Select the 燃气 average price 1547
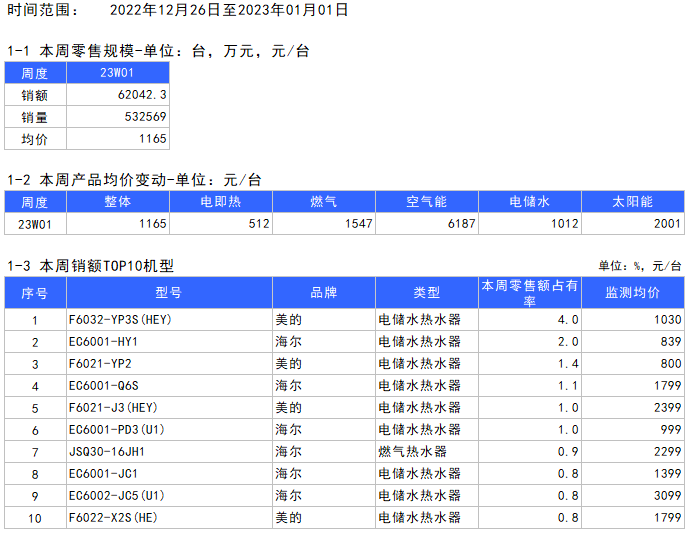The height and width of the screenshot is (534, 689). (x=359, y=223)
